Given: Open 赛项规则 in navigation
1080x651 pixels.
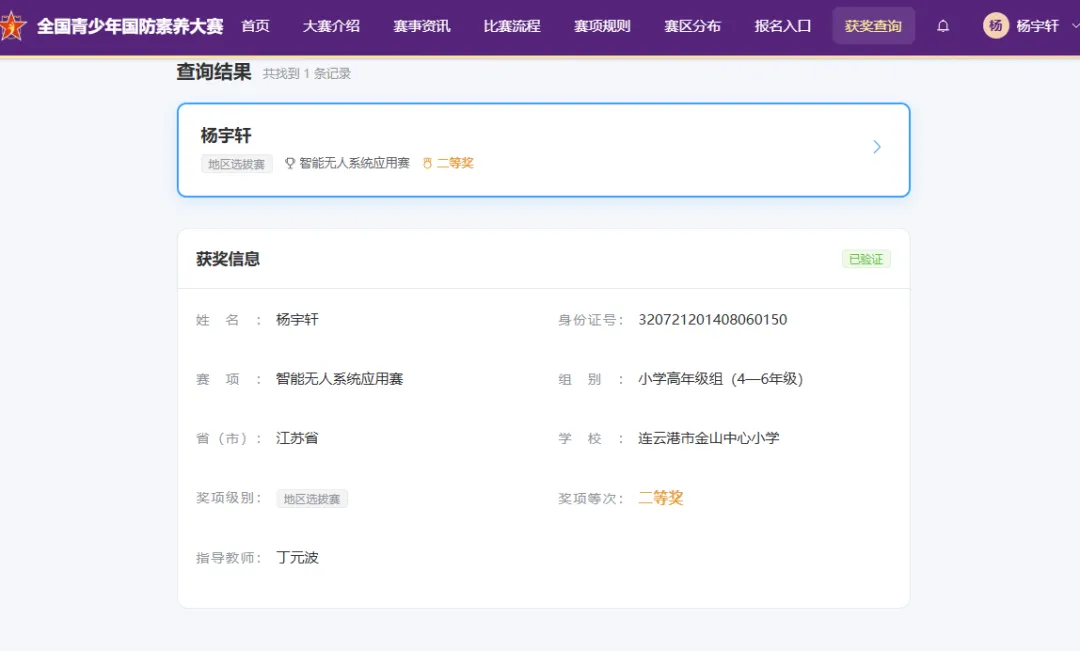Looking at the screenshot, I should point(602,26).
